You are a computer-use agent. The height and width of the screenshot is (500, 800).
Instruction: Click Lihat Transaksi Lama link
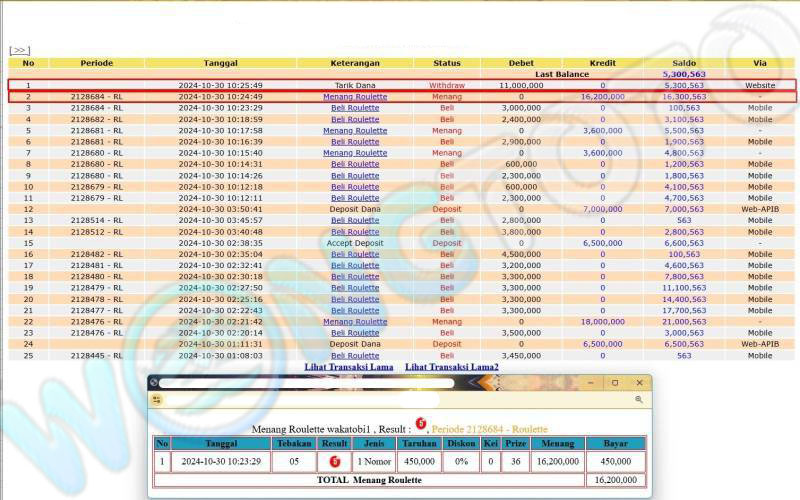[x=349, y=368]
